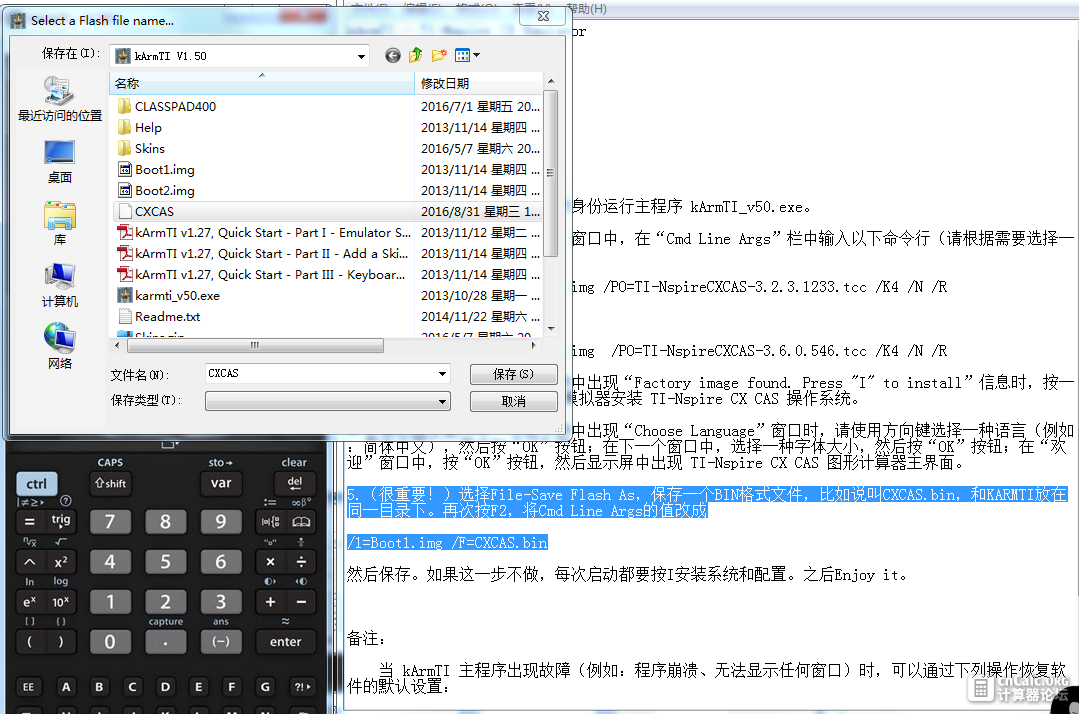Select Desktop (桌面) in the sidebar

(x=59, y=162)
